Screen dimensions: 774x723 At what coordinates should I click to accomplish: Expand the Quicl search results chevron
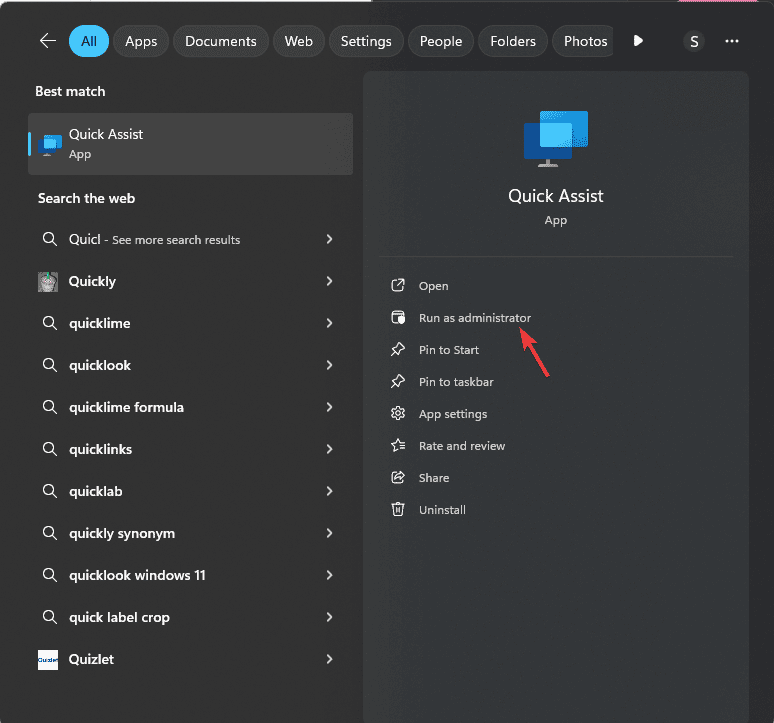(329, 239)
